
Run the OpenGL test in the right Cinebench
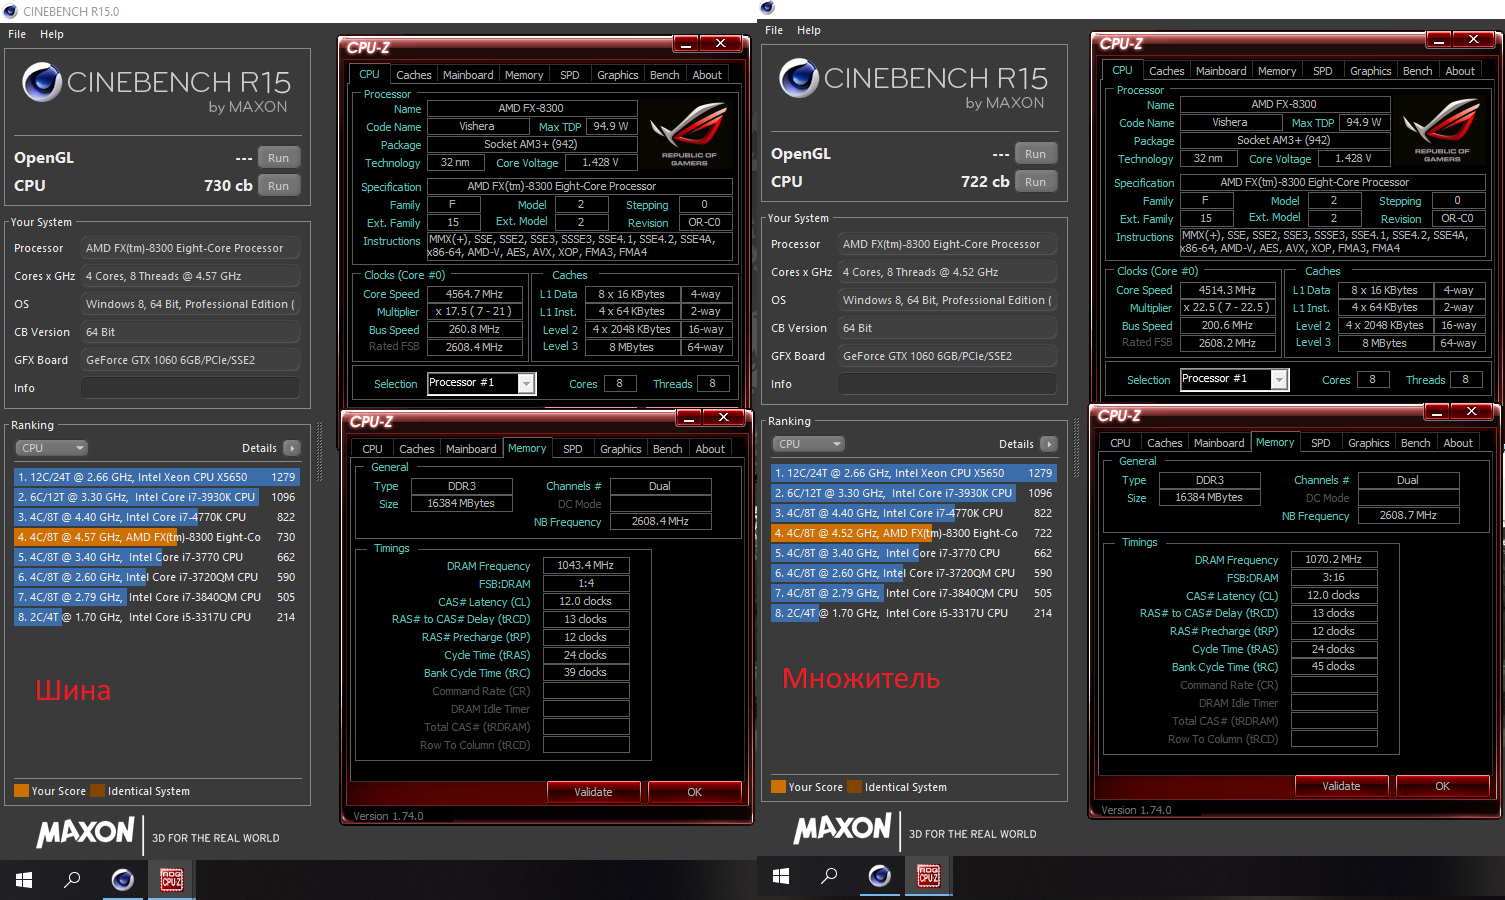1035,154
